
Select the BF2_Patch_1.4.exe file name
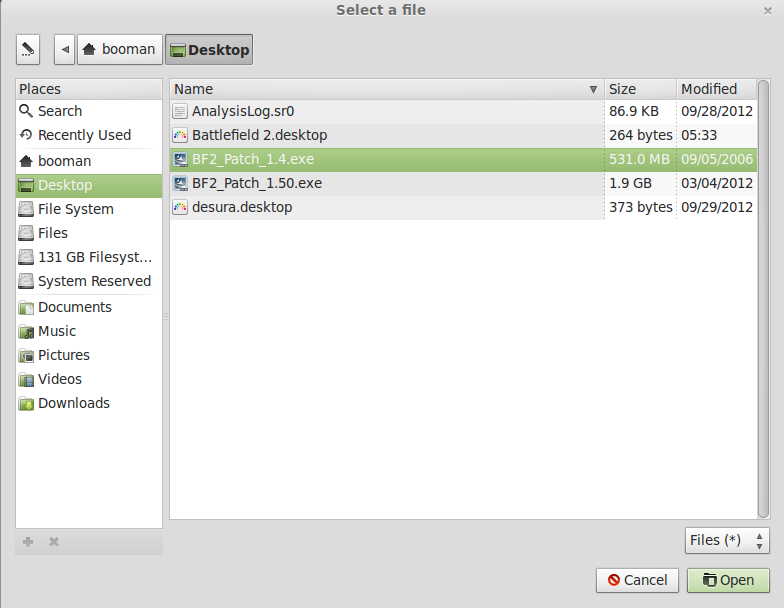click(253, 159)
